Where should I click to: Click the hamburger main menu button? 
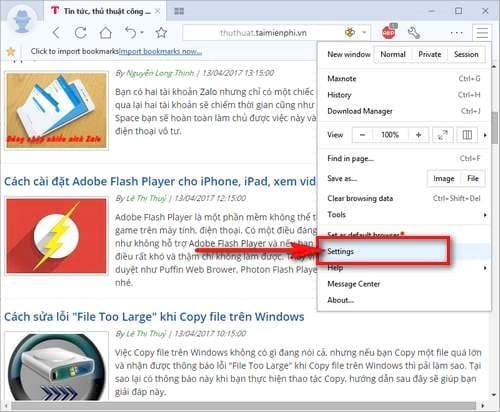tap(482, 33)
